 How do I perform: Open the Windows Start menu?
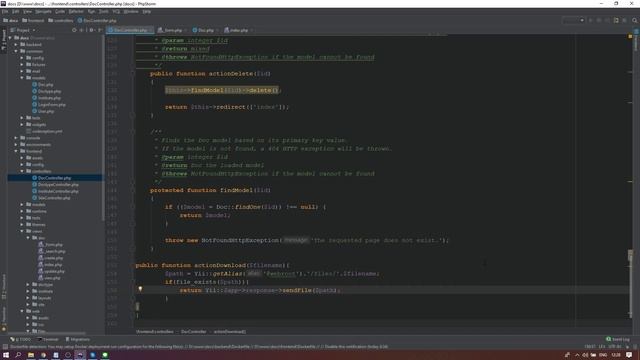click(6, 355)
